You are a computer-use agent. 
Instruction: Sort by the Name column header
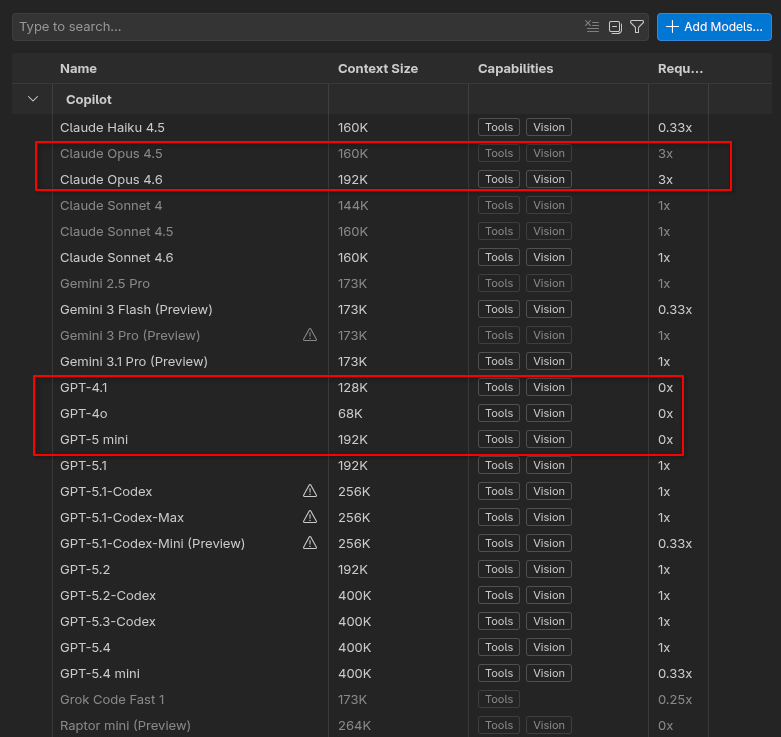pyautogui.click(x=78, y=69)
